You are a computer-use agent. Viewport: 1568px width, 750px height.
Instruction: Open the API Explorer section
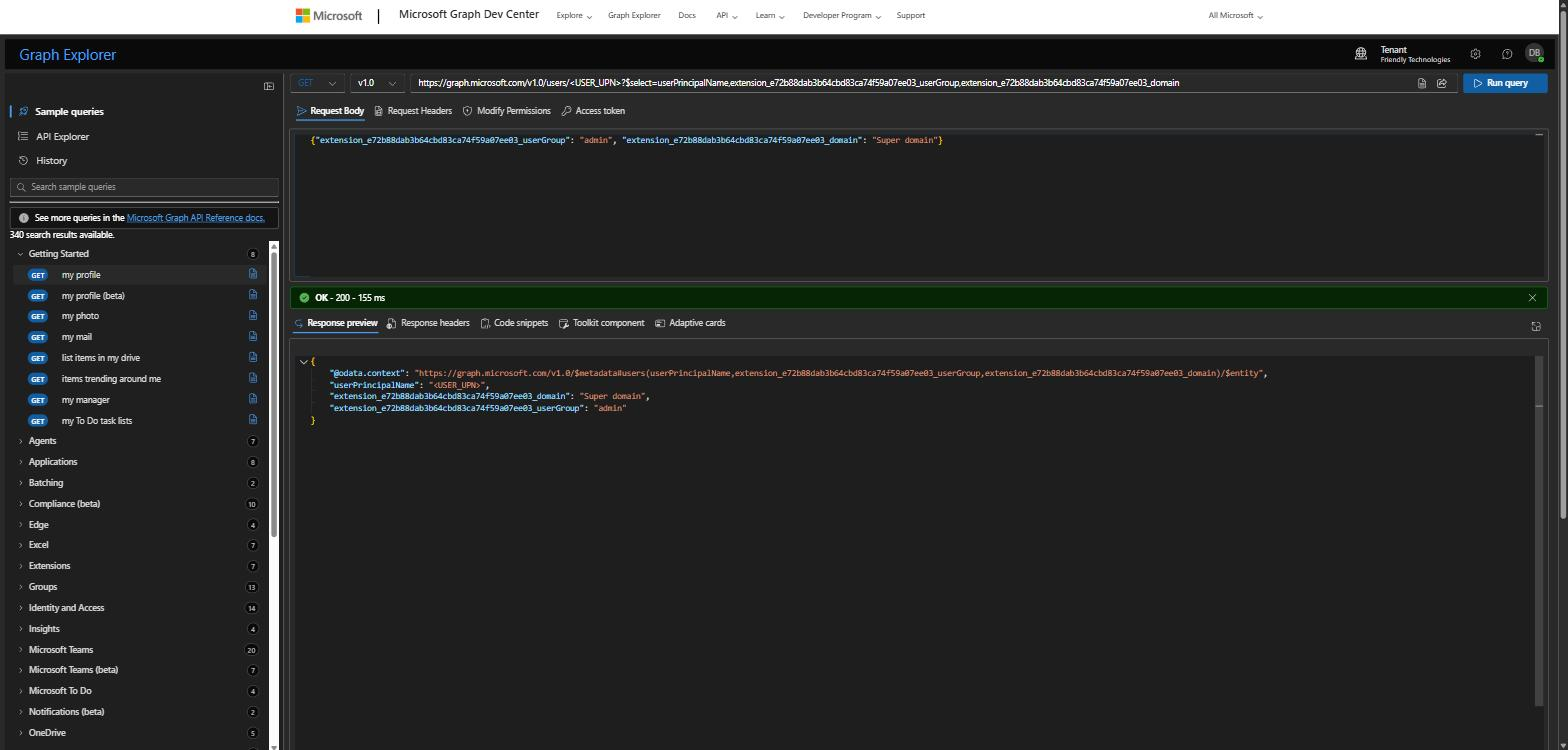point(62,136)
